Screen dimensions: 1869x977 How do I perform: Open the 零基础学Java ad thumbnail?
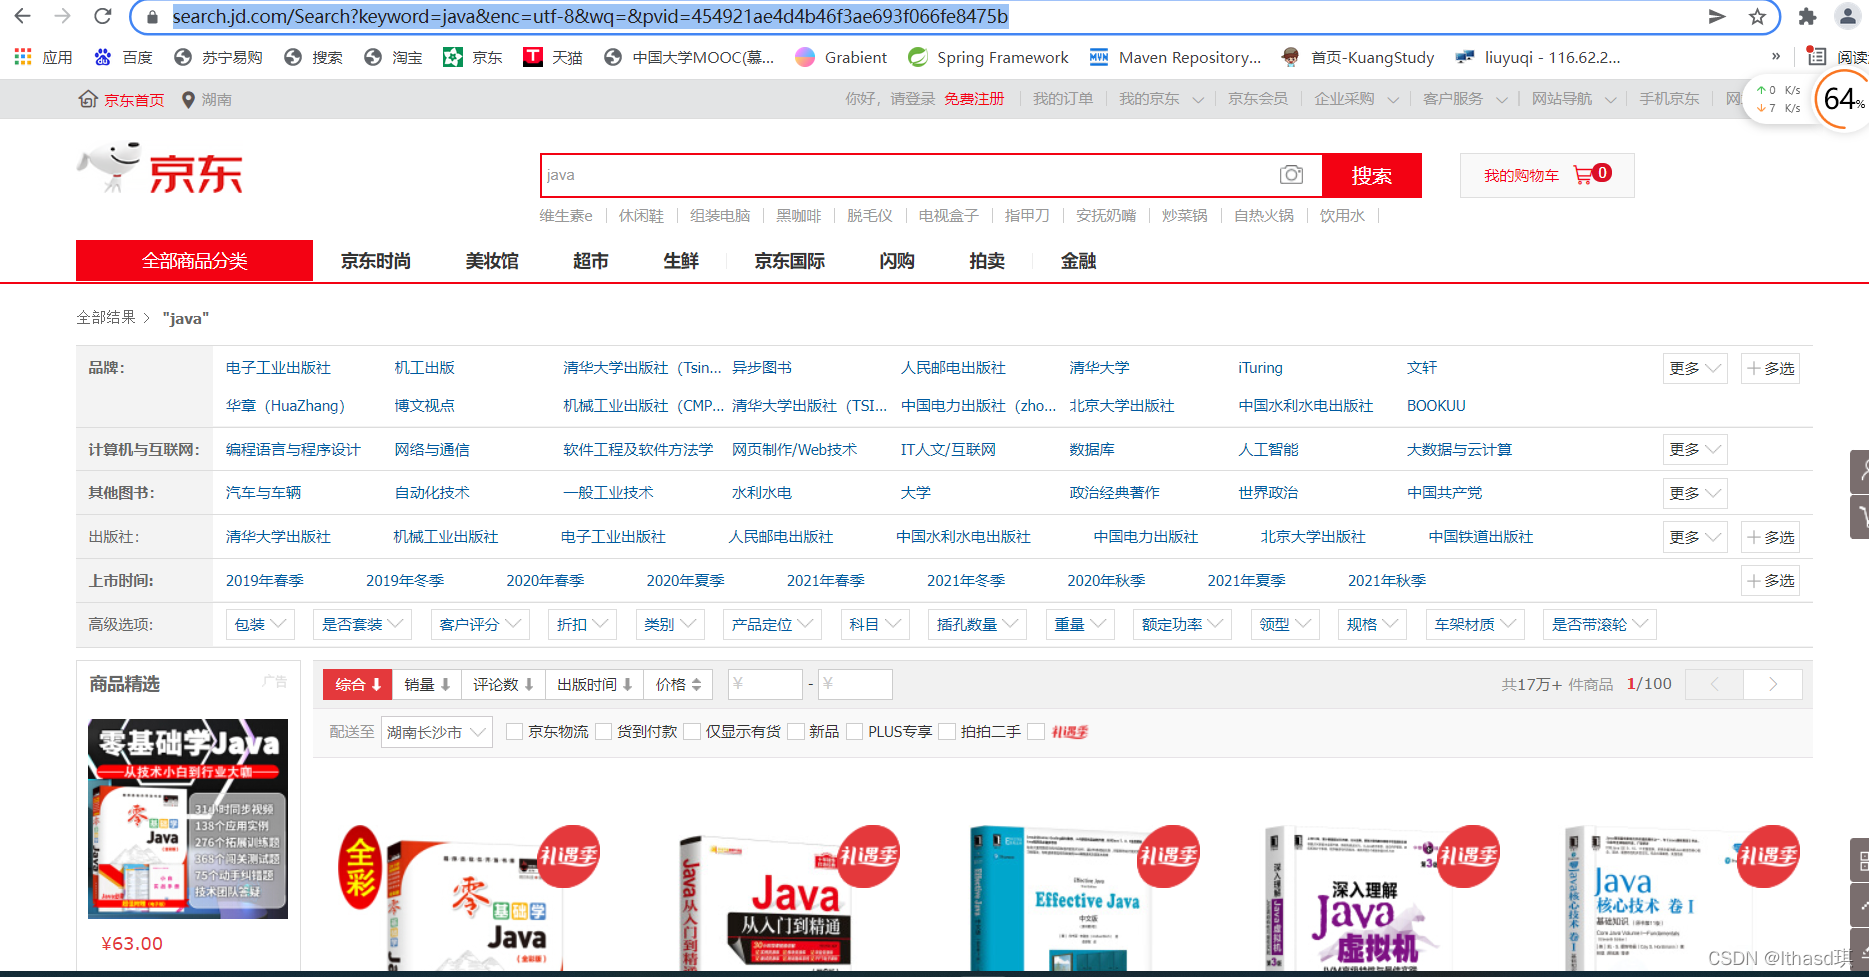pyautogui.click(x=188, y=819)
